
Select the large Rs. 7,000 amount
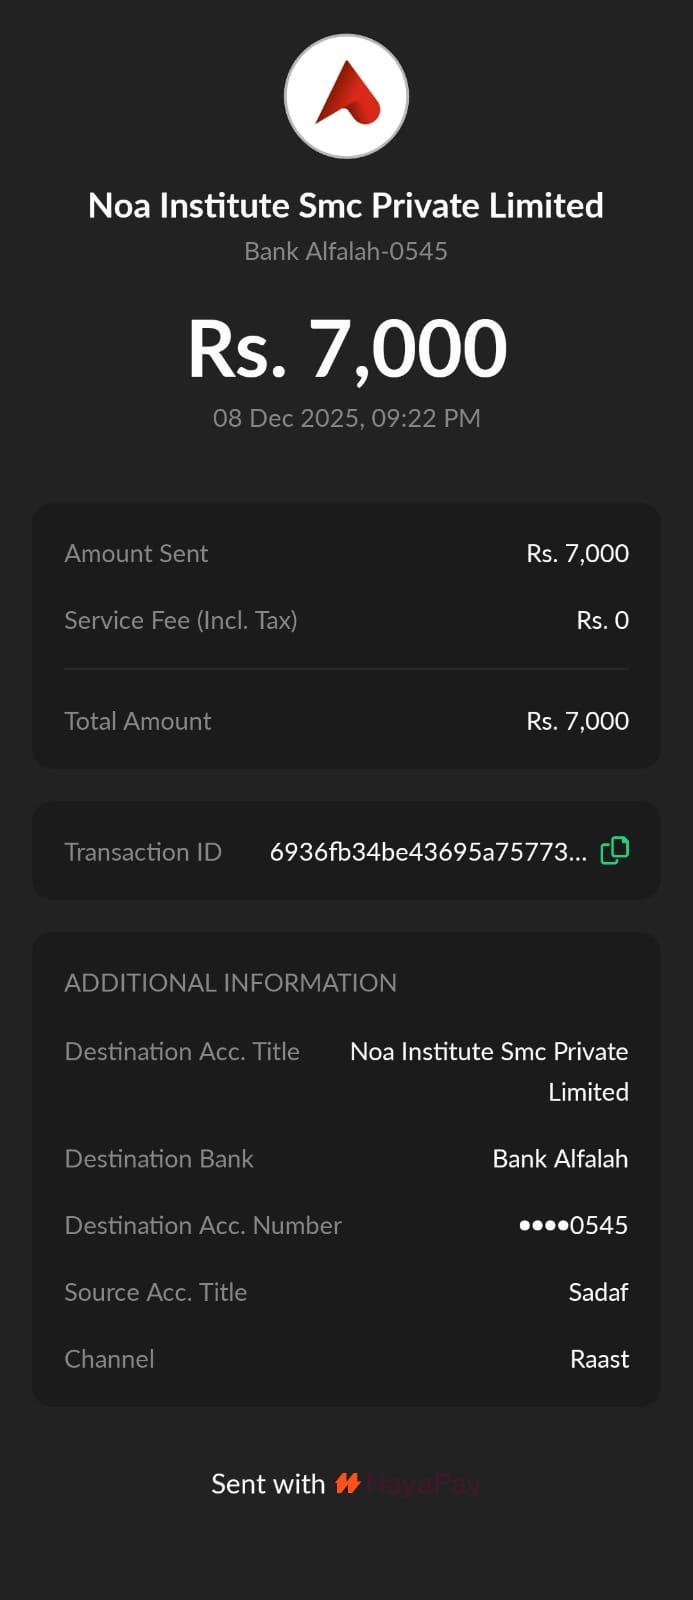point(346,349)
